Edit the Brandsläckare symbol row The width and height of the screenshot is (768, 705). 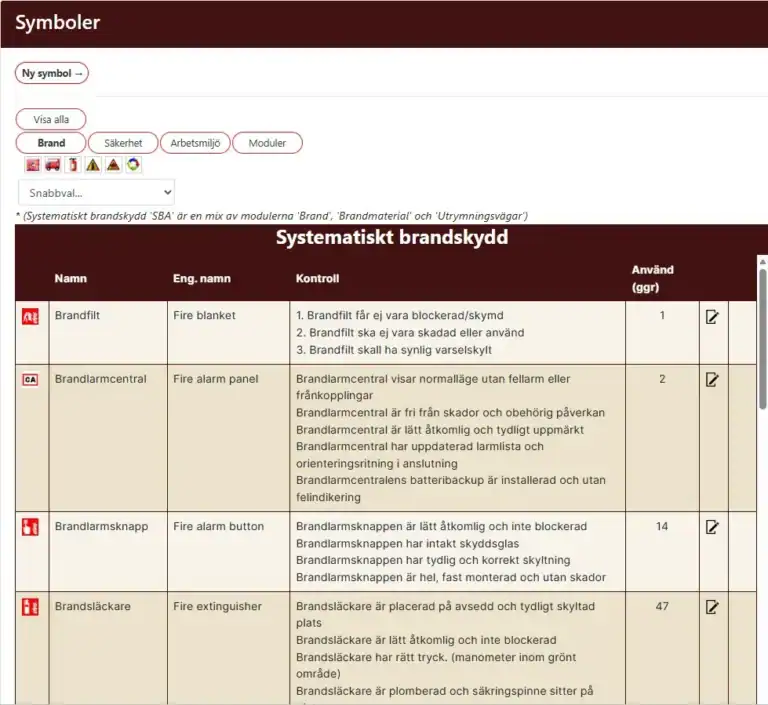point(712,608)
